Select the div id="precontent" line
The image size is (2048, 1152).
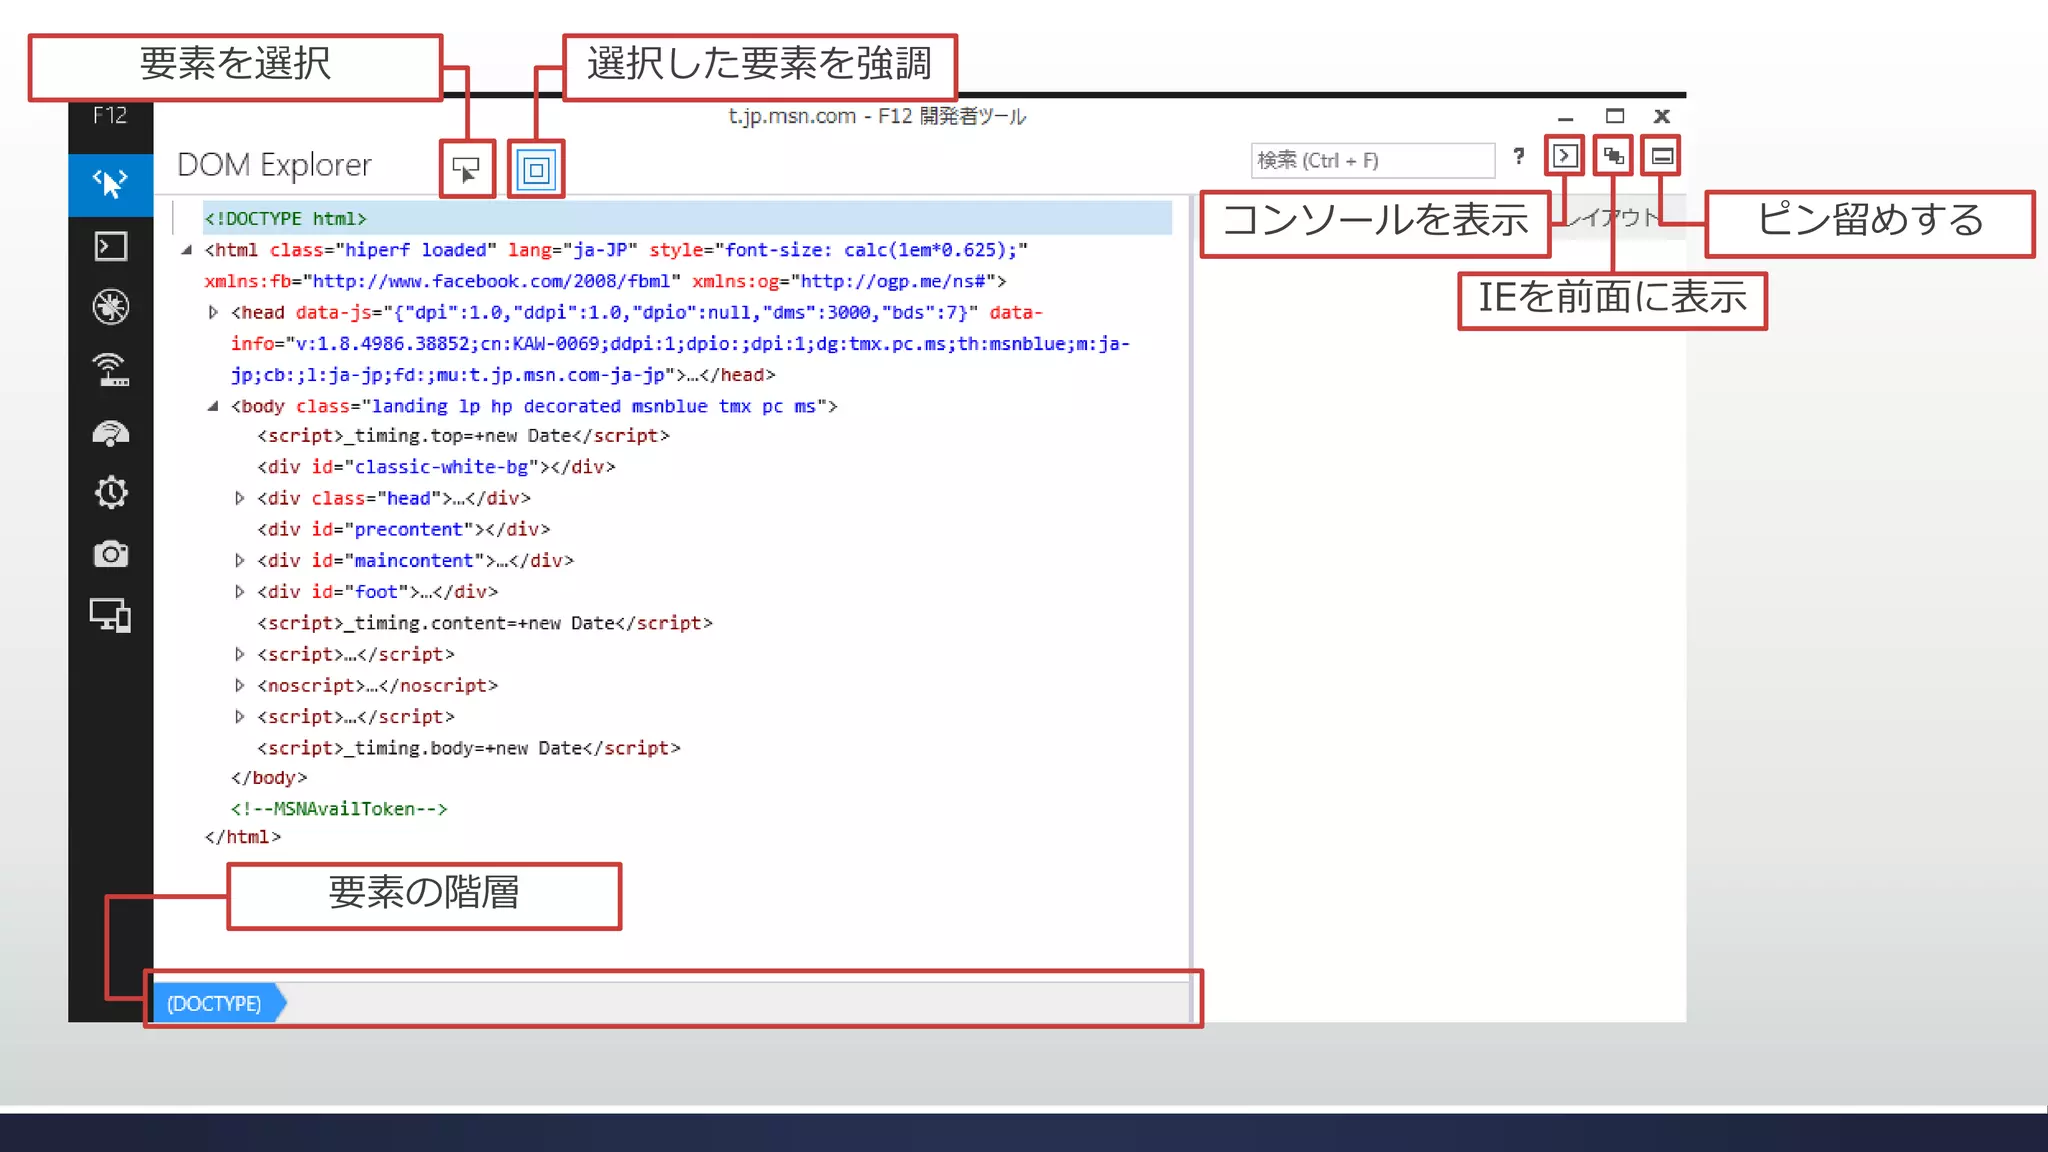coord(403,529)
